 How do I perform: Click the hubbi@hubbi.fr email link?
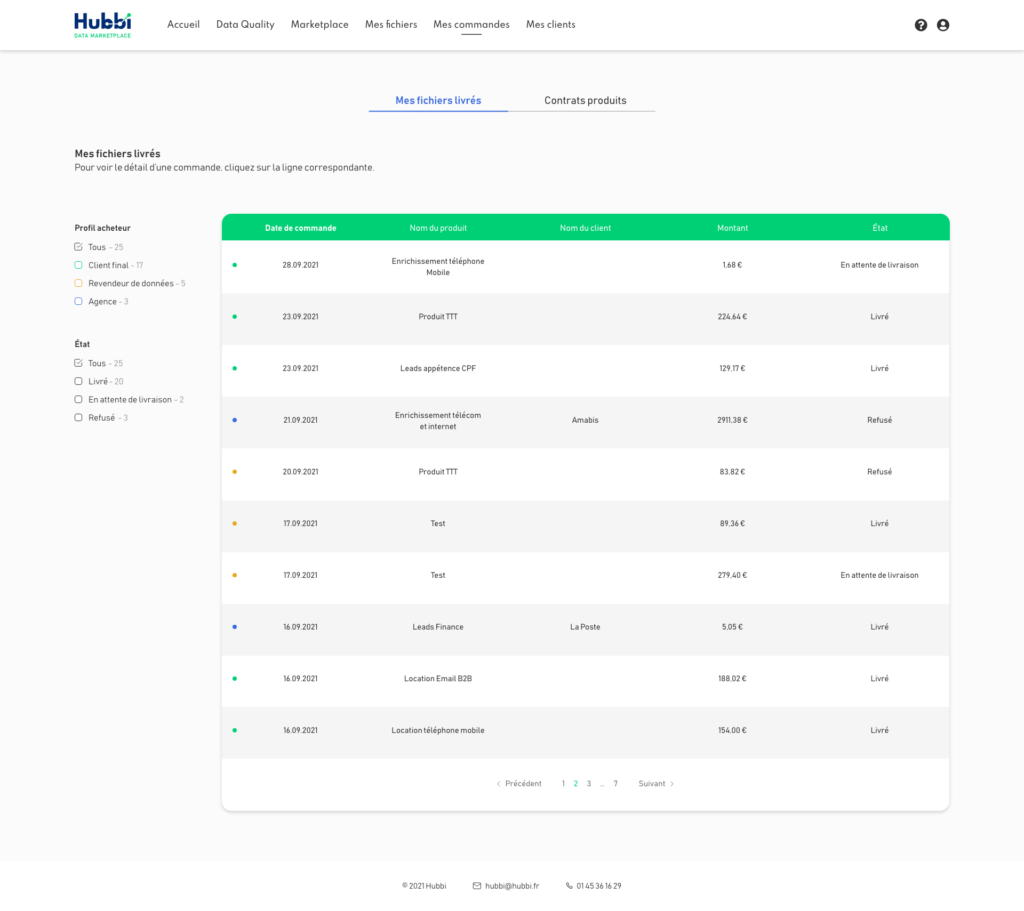point(512,886)
